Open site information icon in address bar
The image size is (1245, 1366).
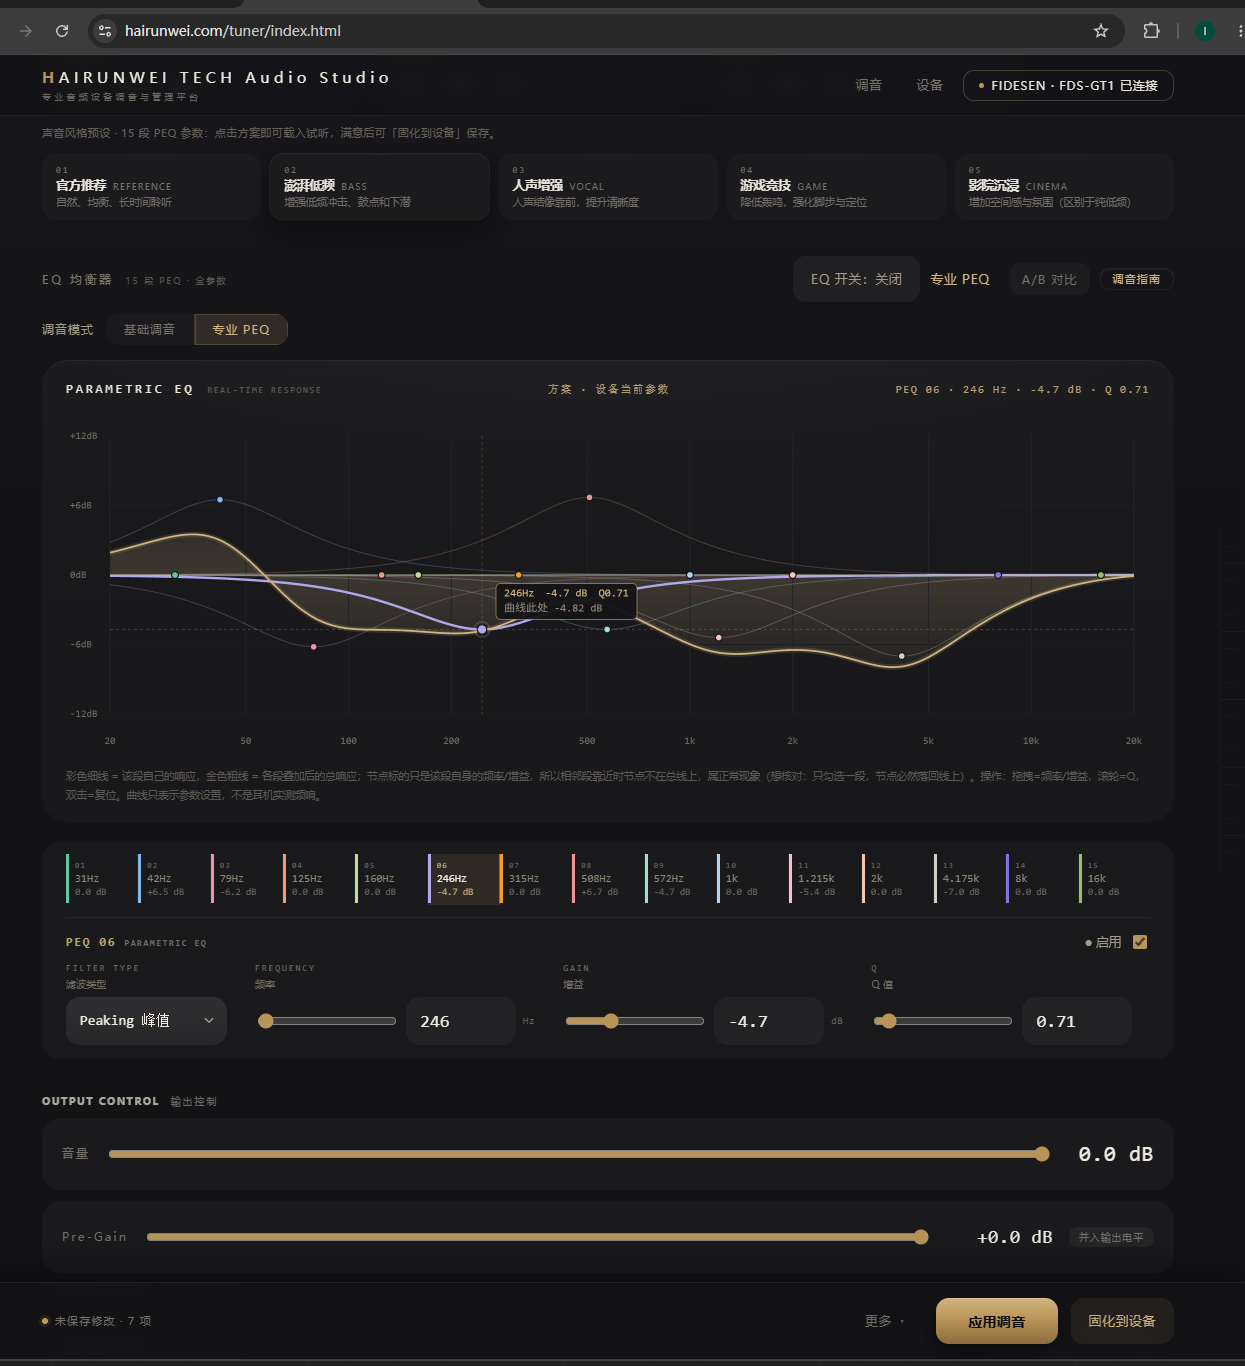[x=105, y=31]
